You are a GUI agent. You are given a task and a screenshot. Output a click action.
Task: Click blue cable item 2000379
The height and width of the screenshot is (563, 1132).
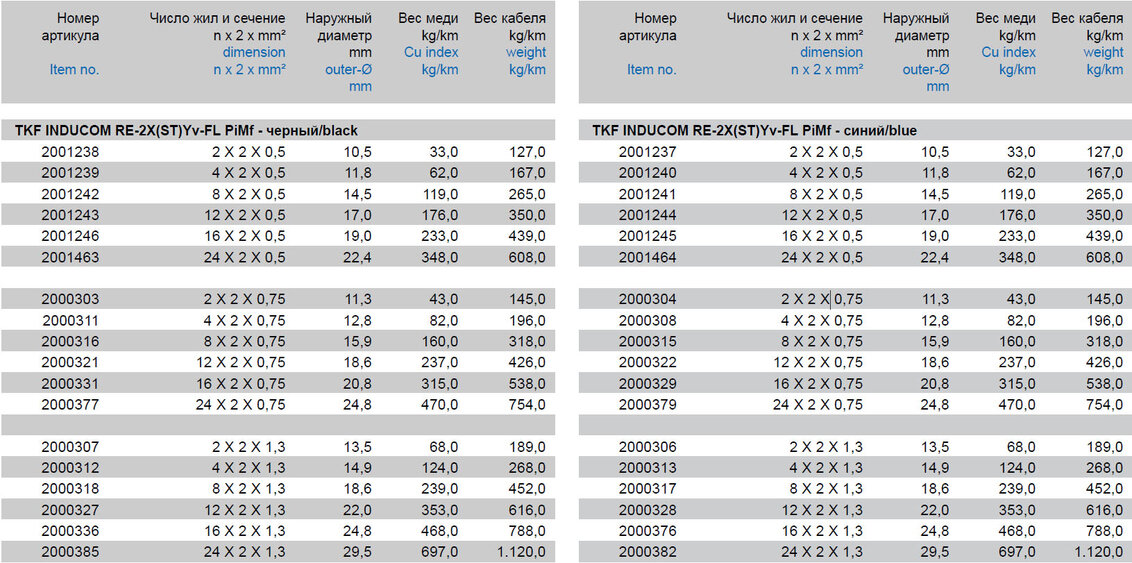[x=648, y=404]
